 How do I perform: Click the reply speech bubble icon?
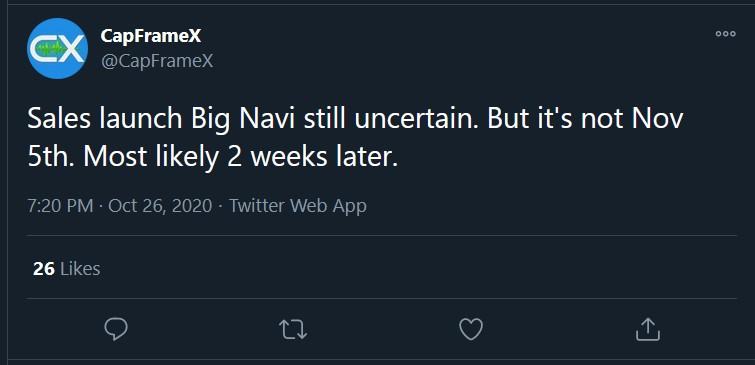(116, 329)
